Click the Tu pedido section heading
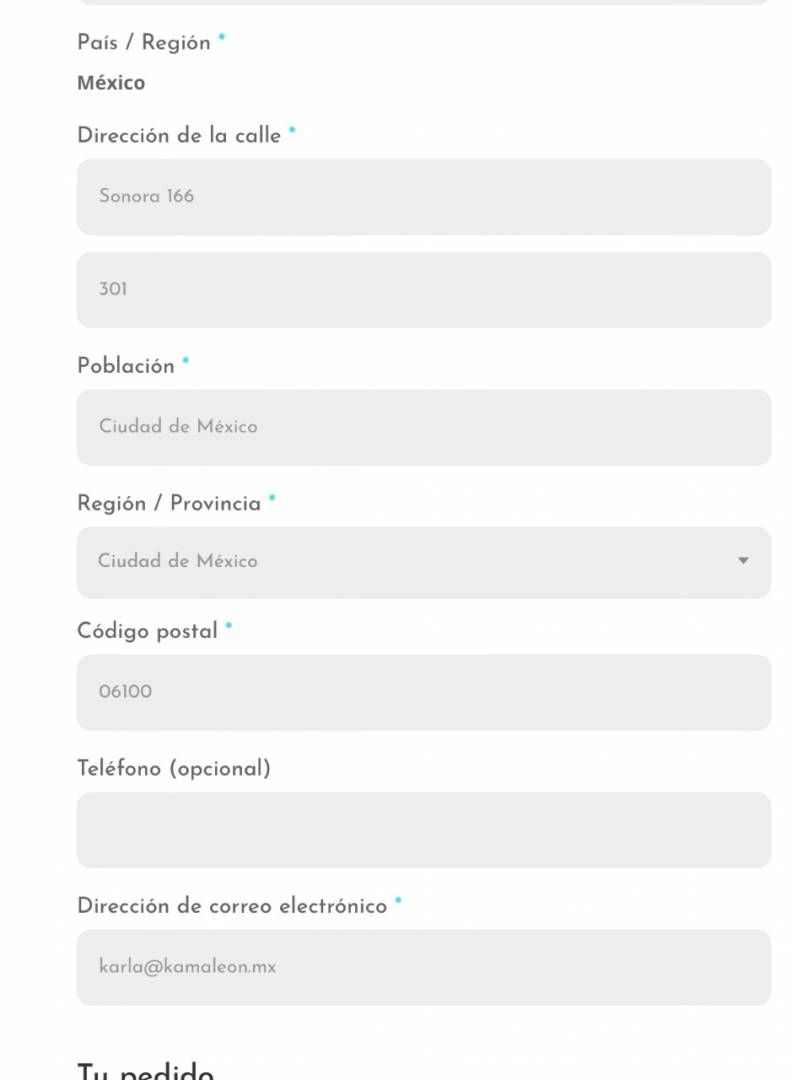The image size is (792, 1080). tap(145, 1070)
